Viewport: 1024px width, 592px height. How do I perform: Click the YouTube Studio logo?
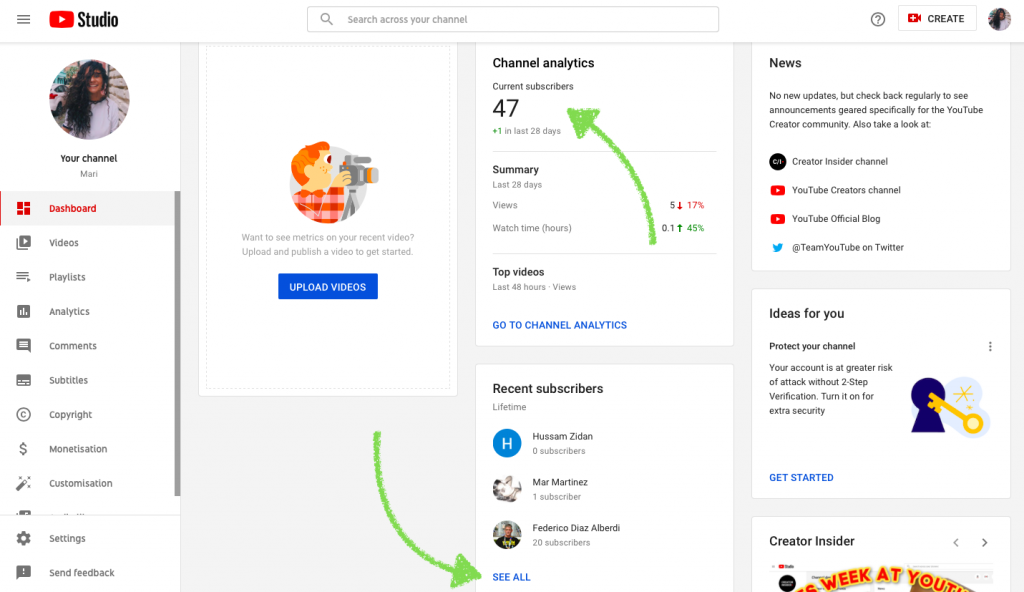(x=83, y=18)
